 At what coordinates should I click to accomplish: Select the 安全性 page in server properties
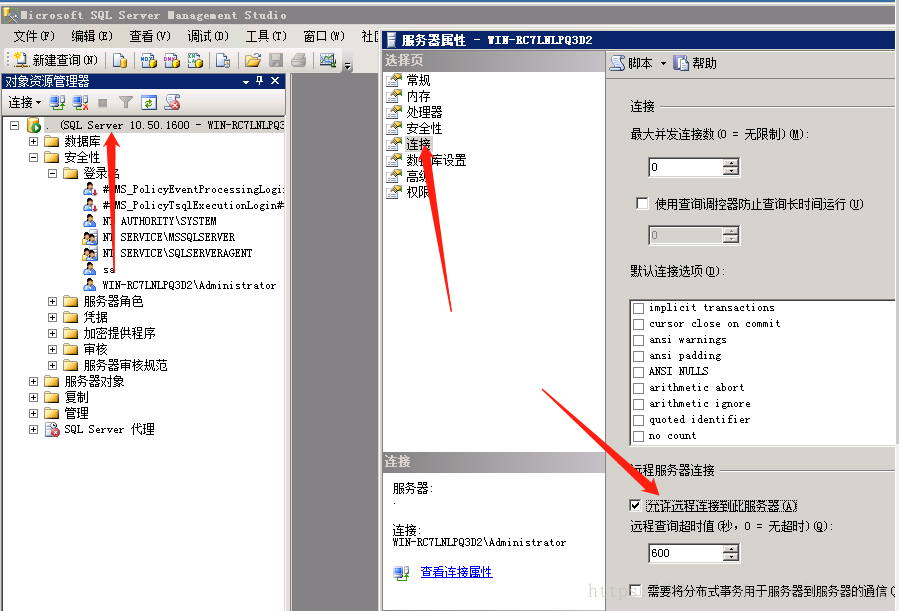coord(424,128)
